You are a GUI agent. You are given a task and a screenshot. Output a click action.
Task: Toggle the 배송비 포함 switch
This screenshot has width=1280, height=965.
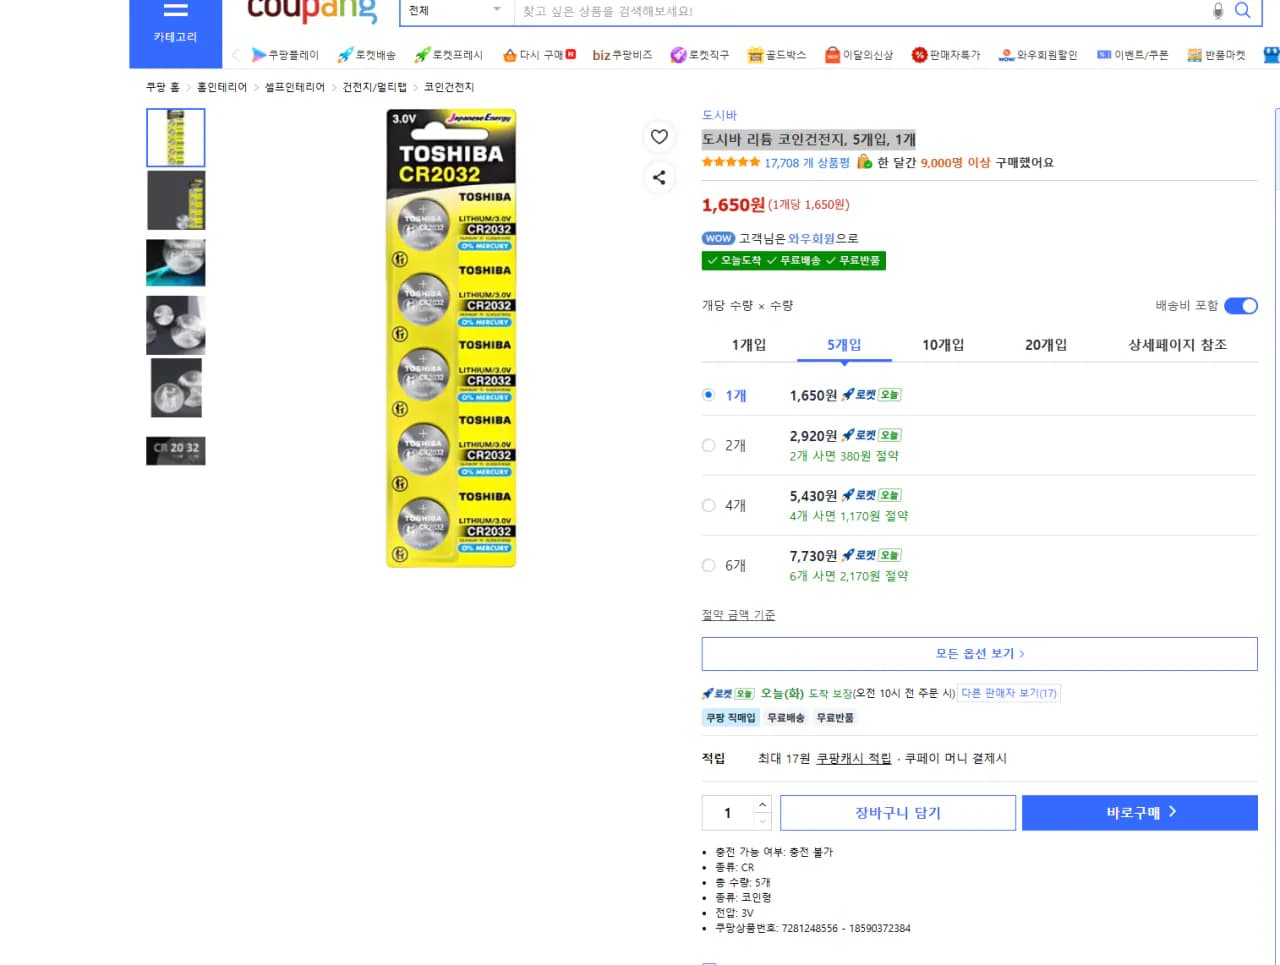(1240, 306)
